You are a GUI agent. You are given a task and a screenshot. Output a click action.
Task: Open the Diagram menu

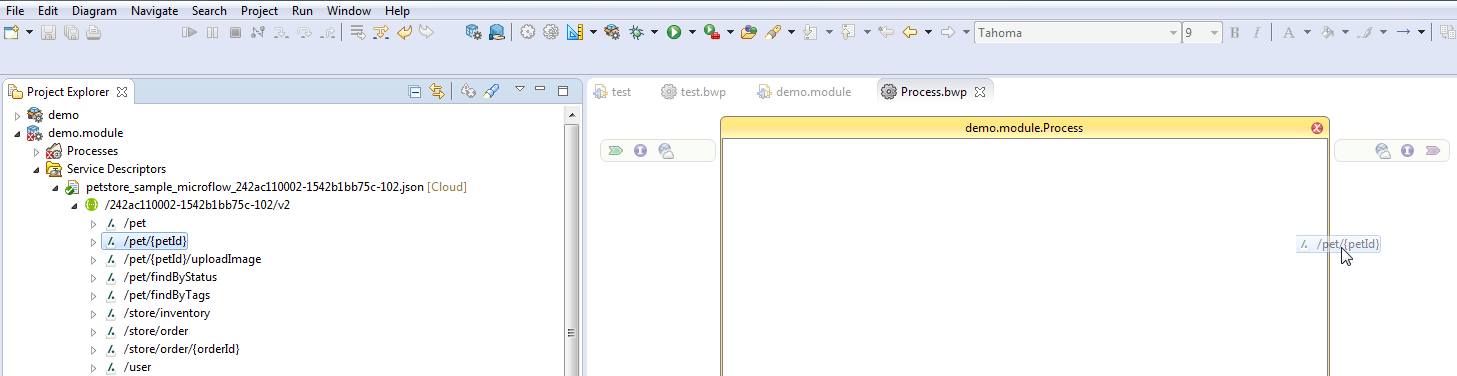tap(94, 10)
